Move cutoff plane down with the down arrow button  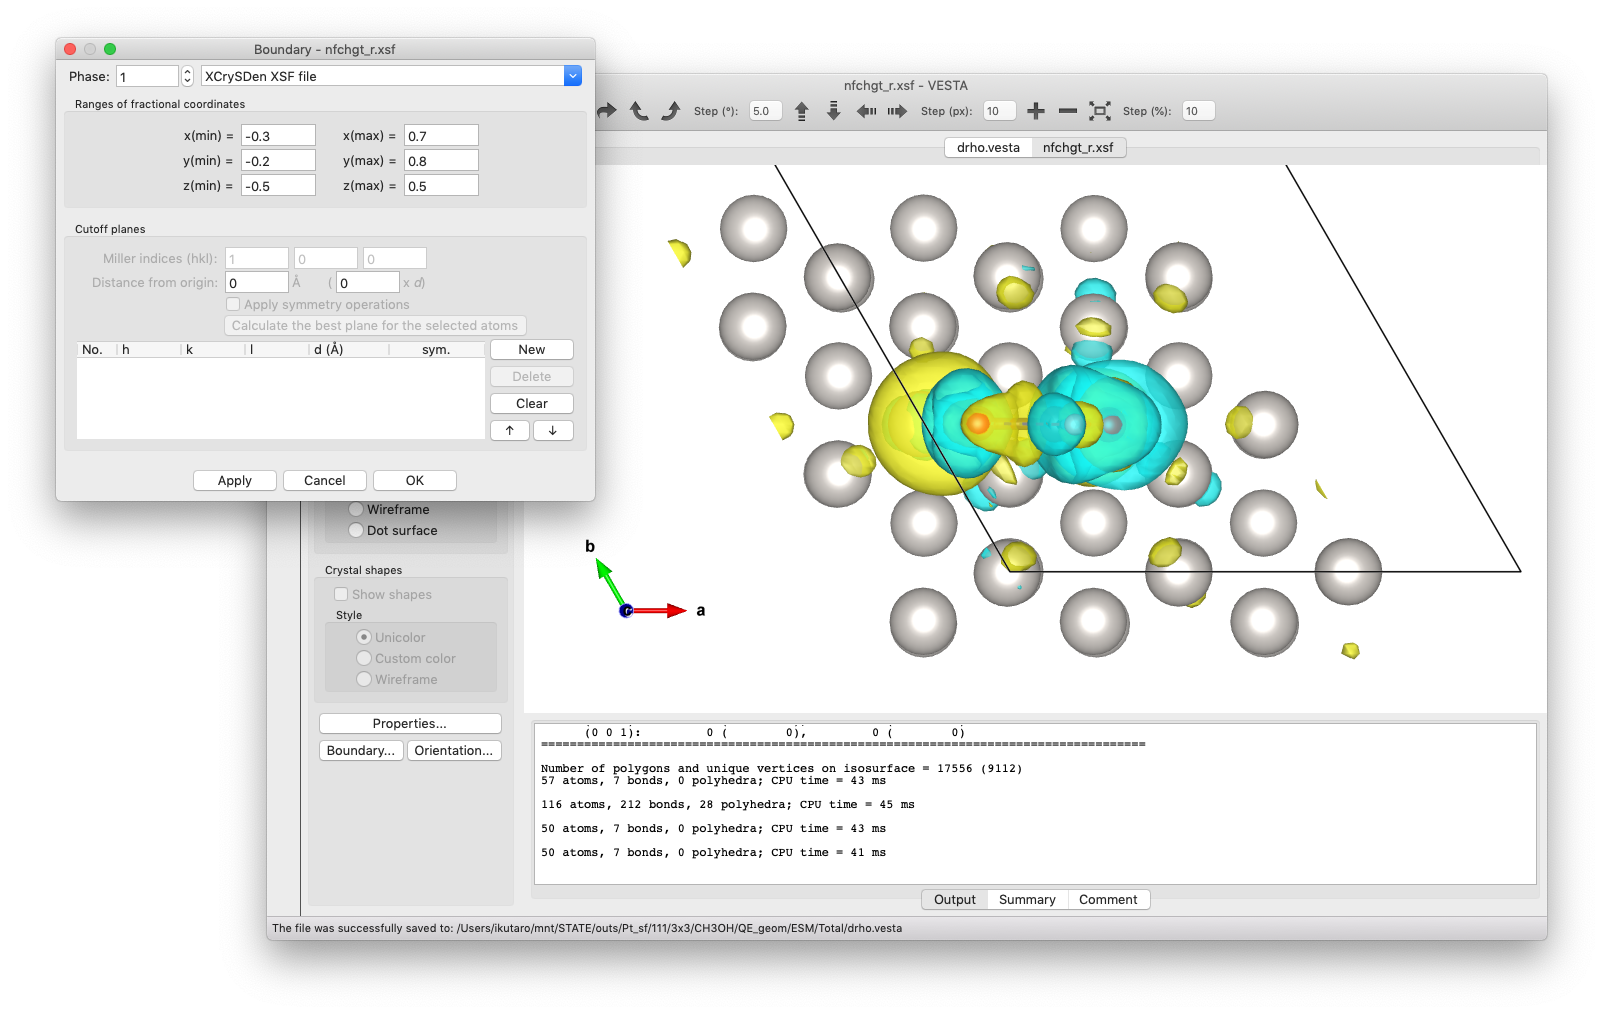(x=553, y=430)
